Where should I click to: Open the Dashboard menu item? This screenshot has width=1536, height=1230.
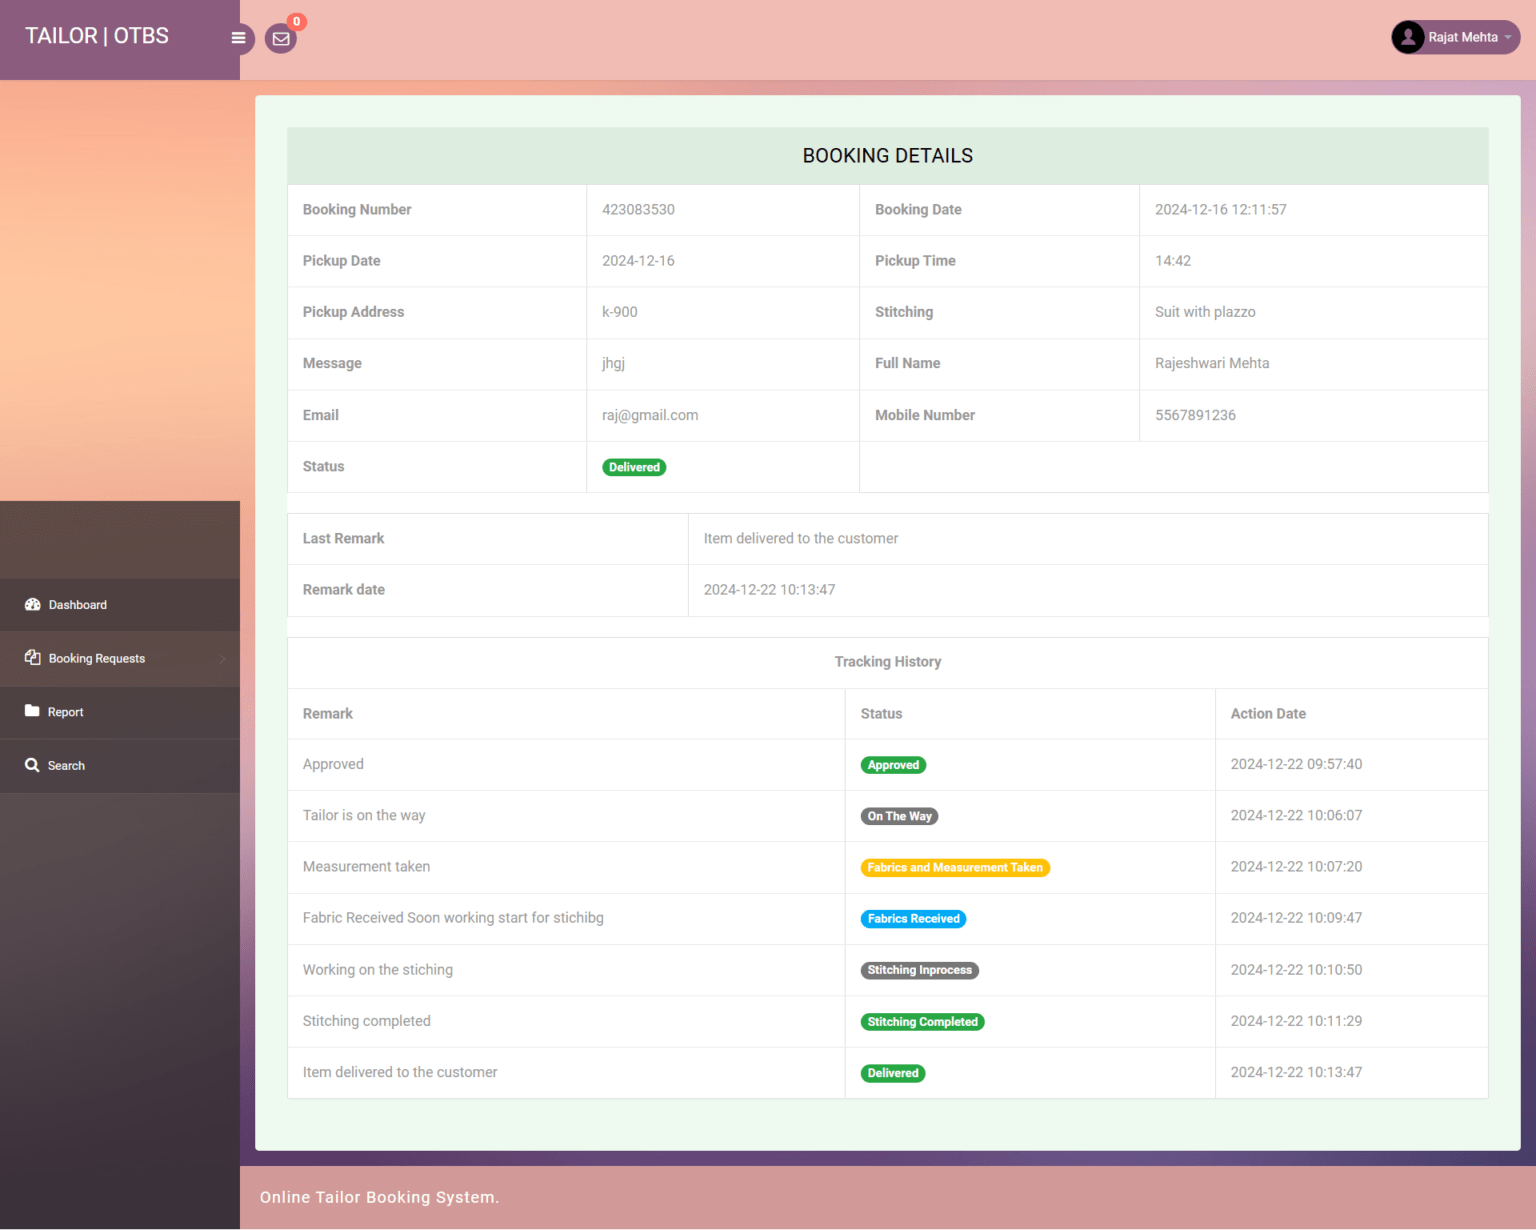(77, 604)
